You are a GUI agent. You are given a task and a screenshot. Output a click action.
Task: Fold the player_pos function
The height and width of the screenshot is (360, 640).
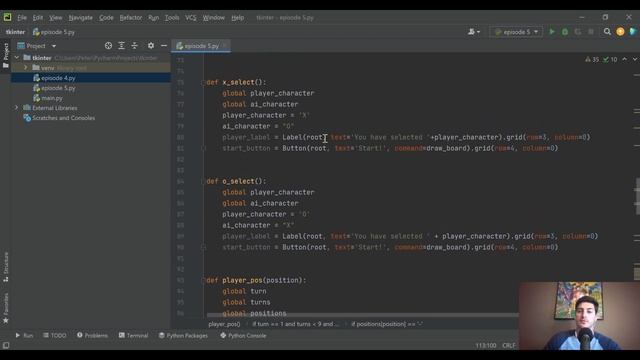click(x=203, y=280)
